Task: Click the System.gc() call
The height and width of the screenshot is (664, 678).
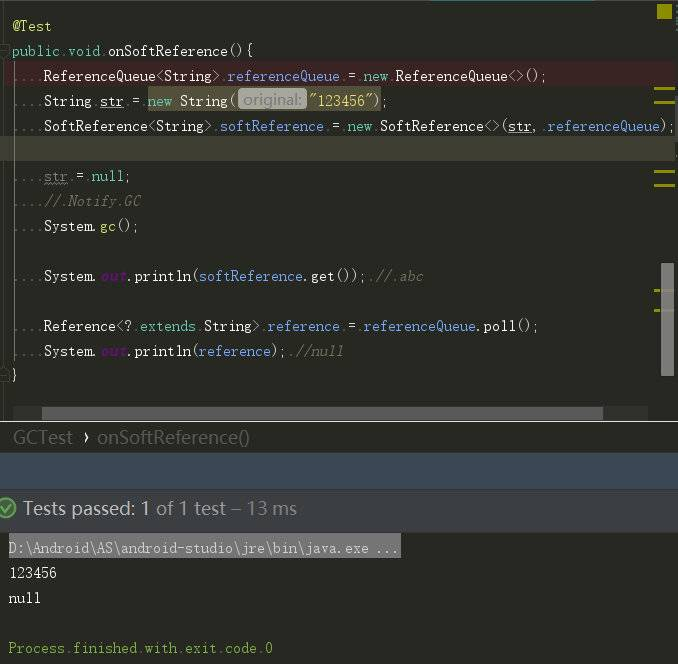Action: pos(90,226)
